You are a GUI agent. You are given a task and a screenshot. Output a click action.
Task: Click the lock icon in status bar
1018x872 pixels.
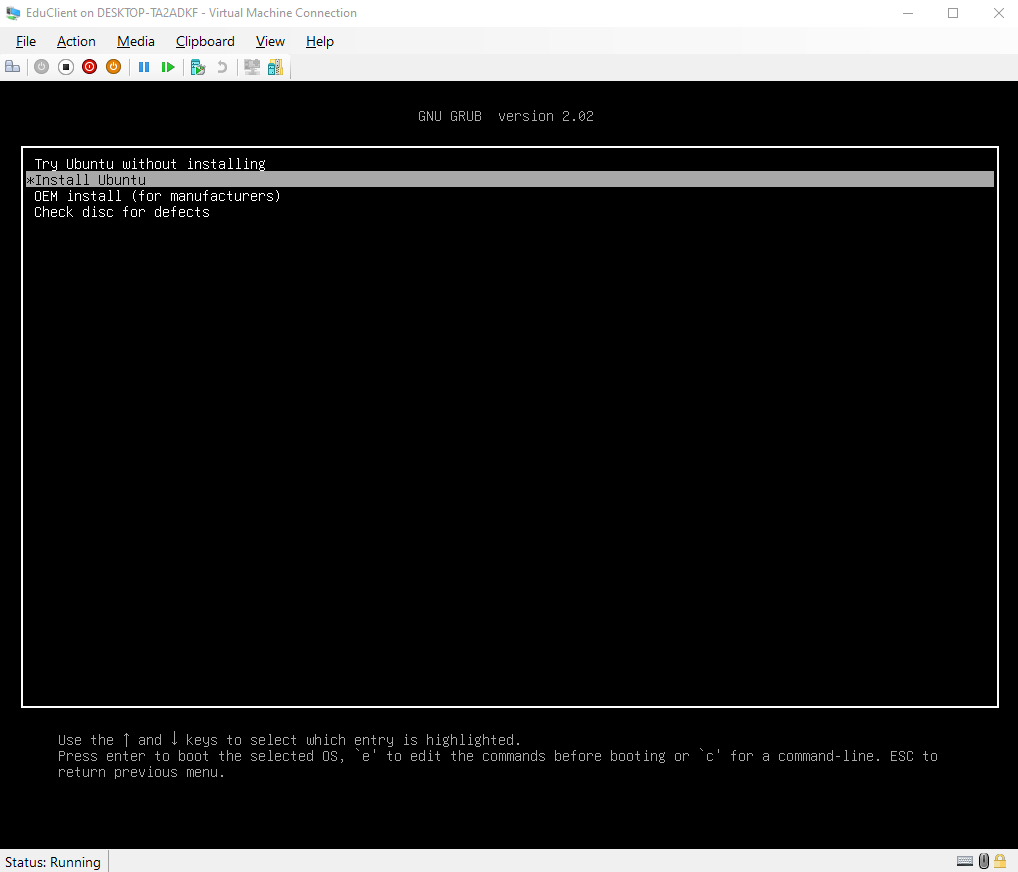1000,861
